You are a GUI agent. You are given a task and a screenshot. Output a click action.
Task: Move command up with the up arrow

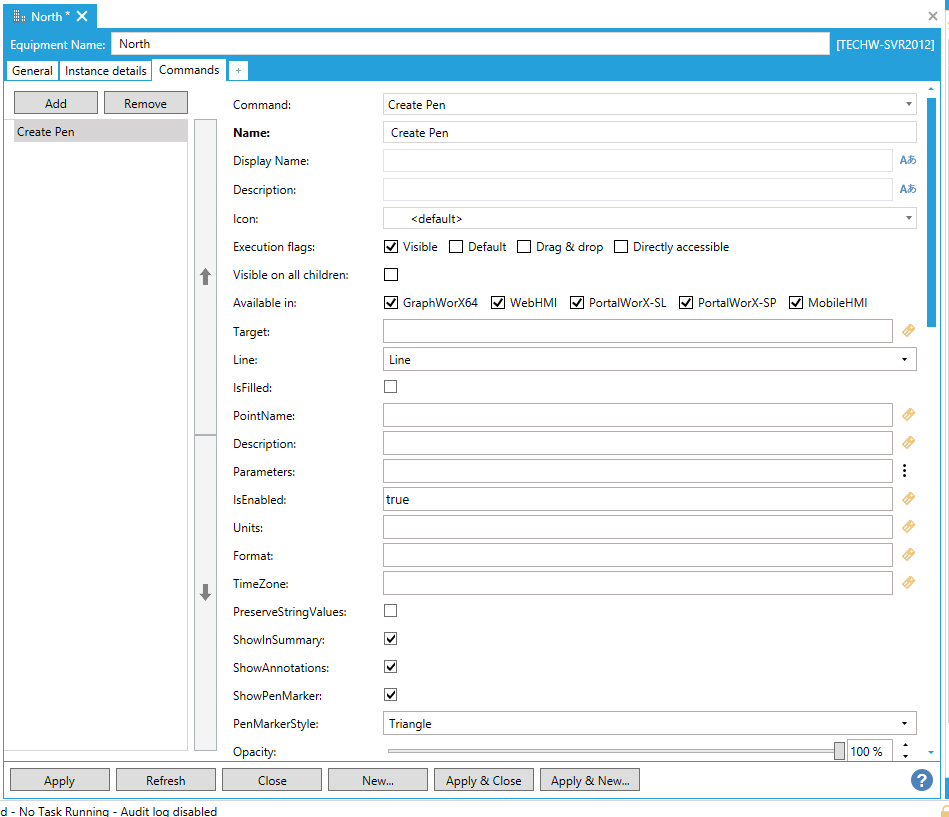[x=205, y=277]
